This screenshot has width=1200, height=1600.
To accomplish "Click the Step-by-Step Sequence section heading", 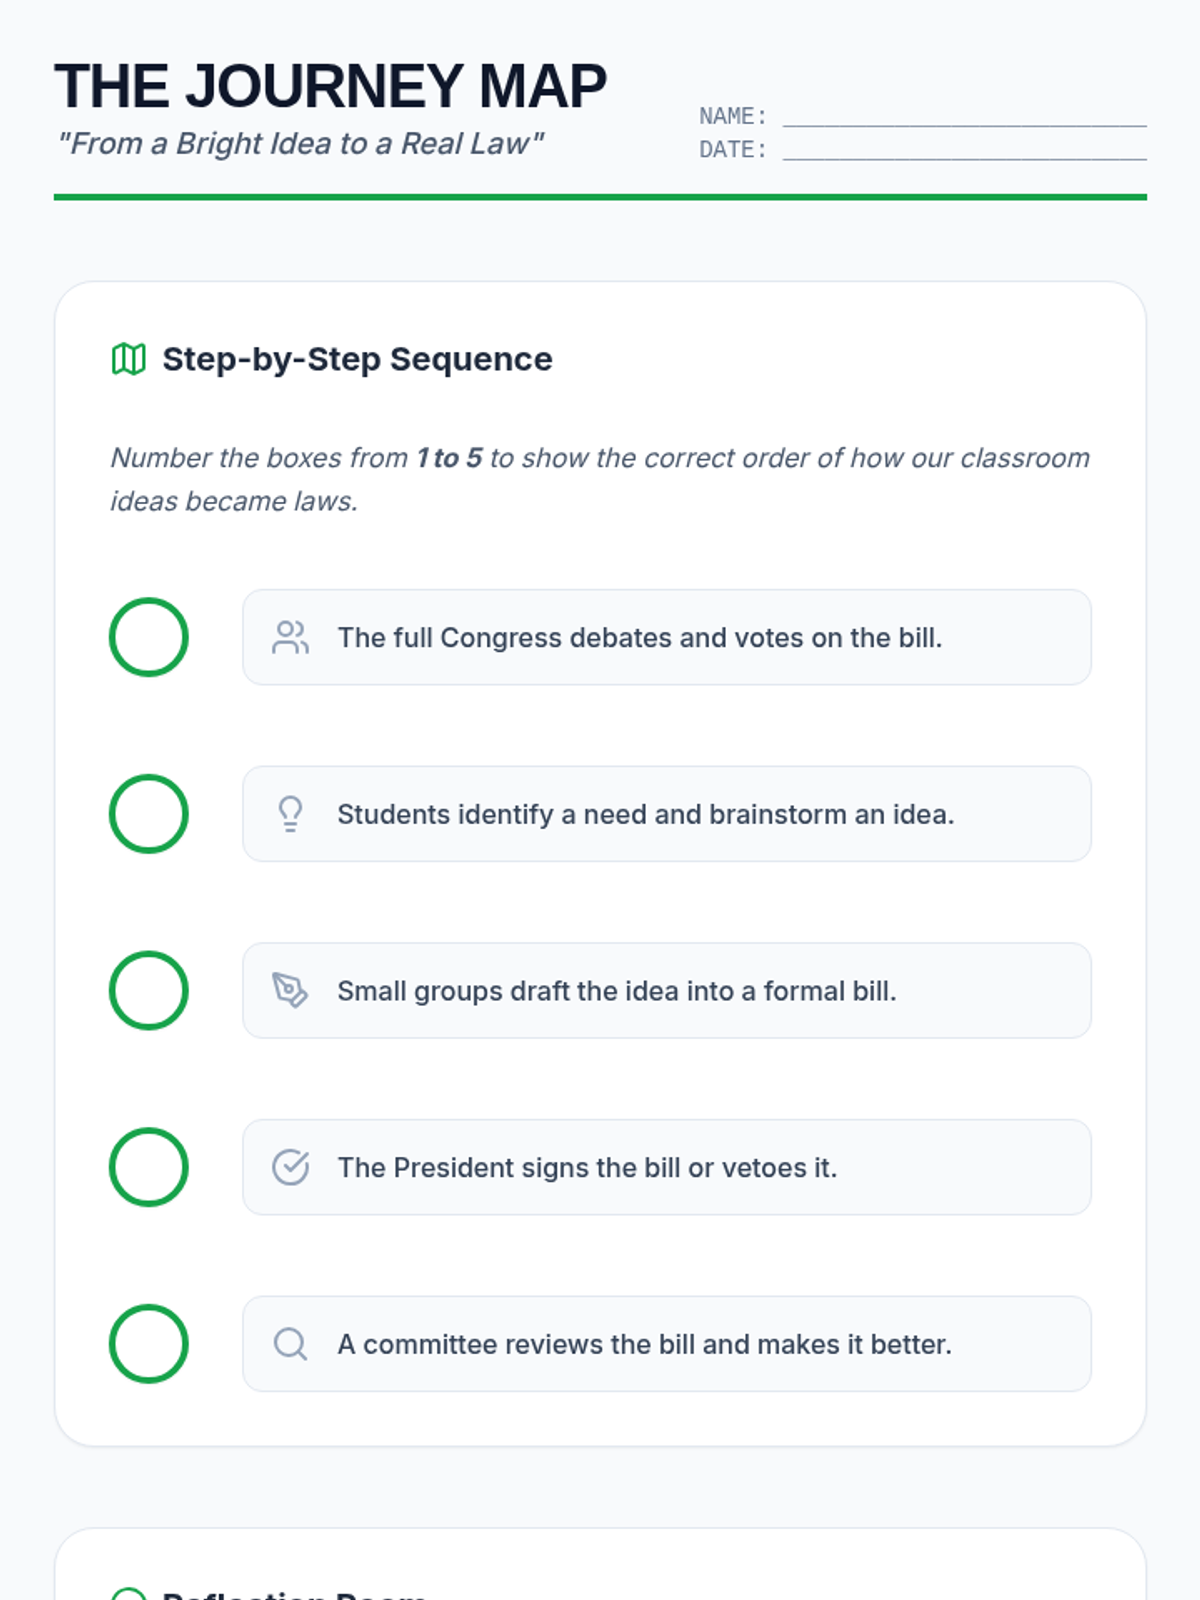I will (357, 359).
